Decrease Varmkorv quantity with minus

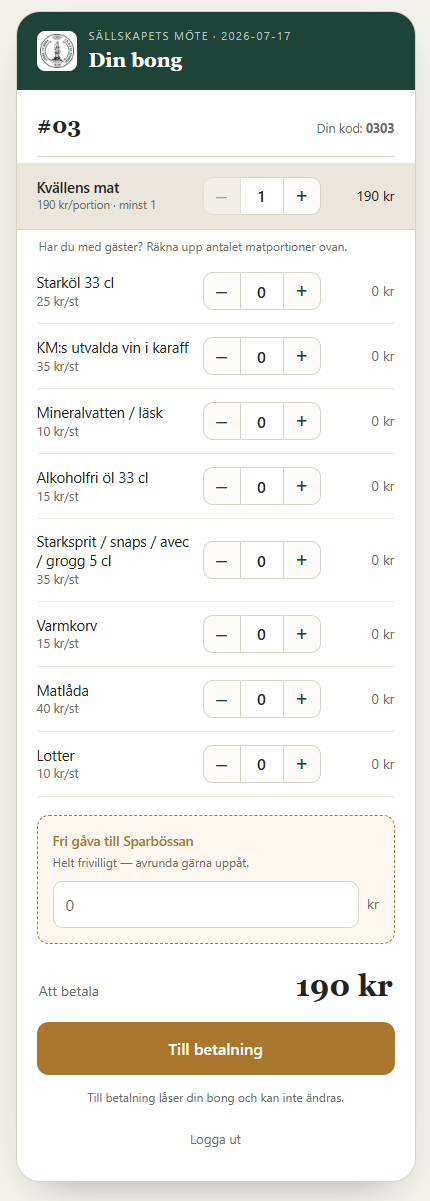(222, 634)
